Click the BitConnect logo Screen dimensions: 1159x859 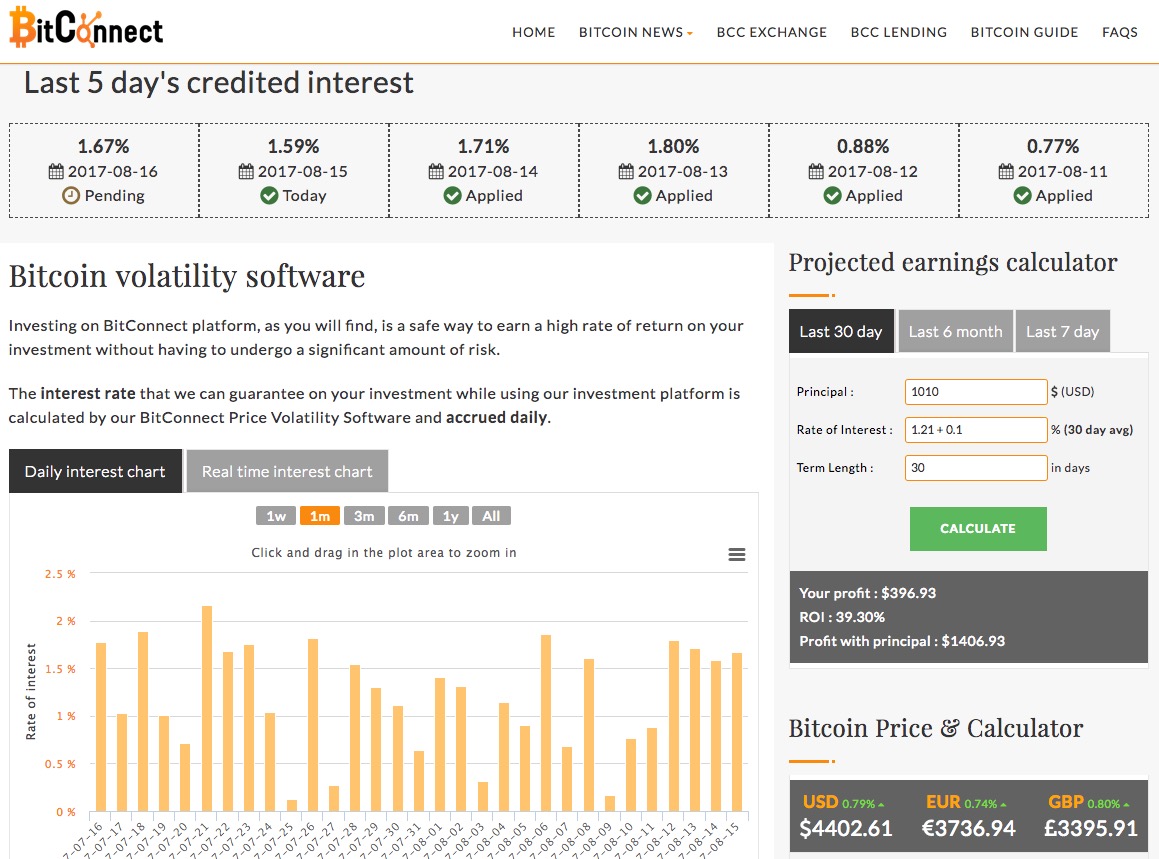pos(86,27)
